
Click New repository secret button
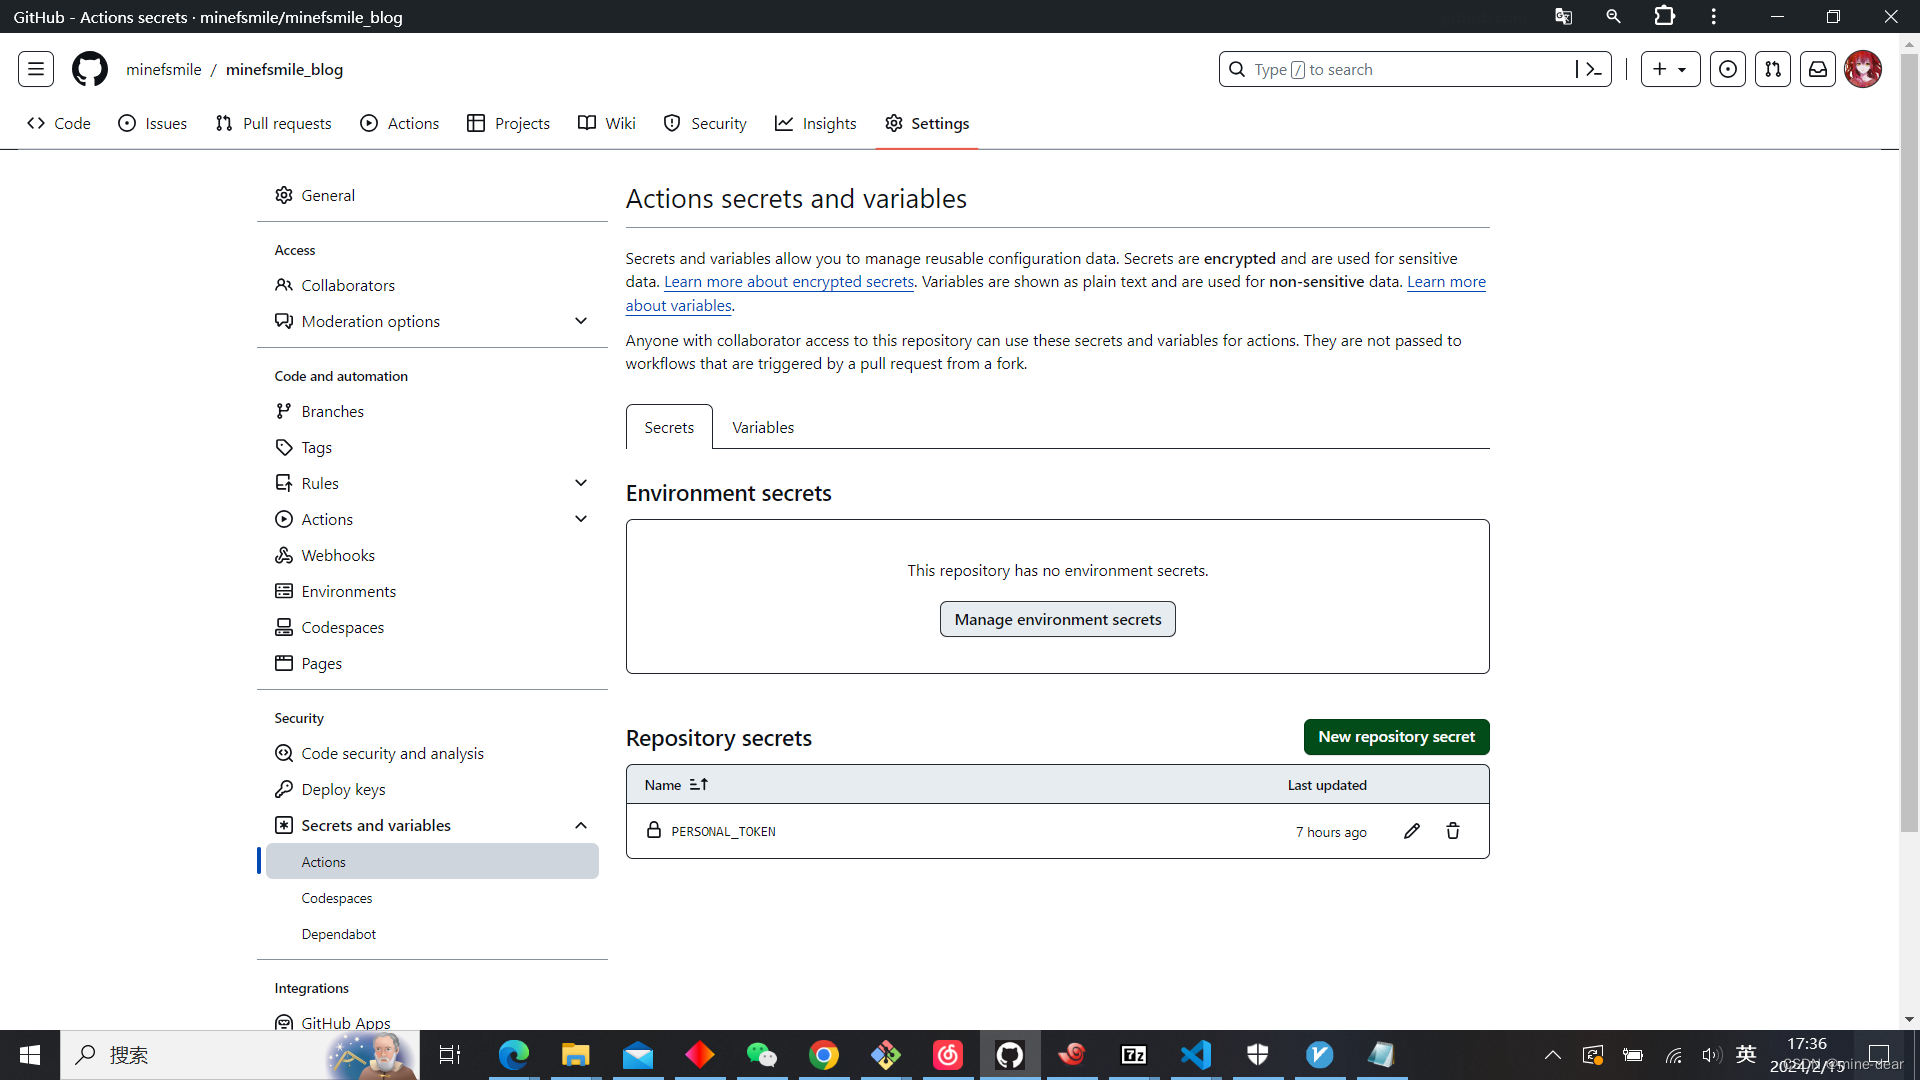[1396, 737]
